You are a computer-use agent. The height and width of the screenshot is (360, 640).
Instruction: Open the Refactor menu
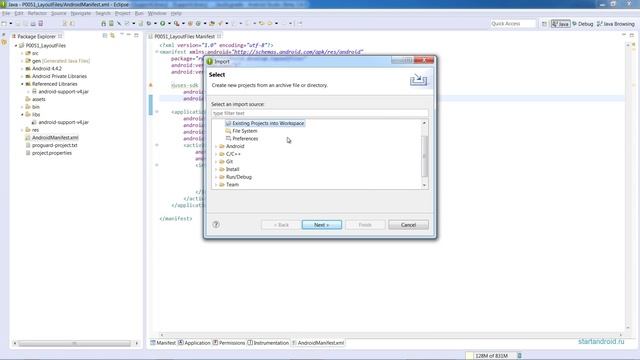tap(37, 13)
